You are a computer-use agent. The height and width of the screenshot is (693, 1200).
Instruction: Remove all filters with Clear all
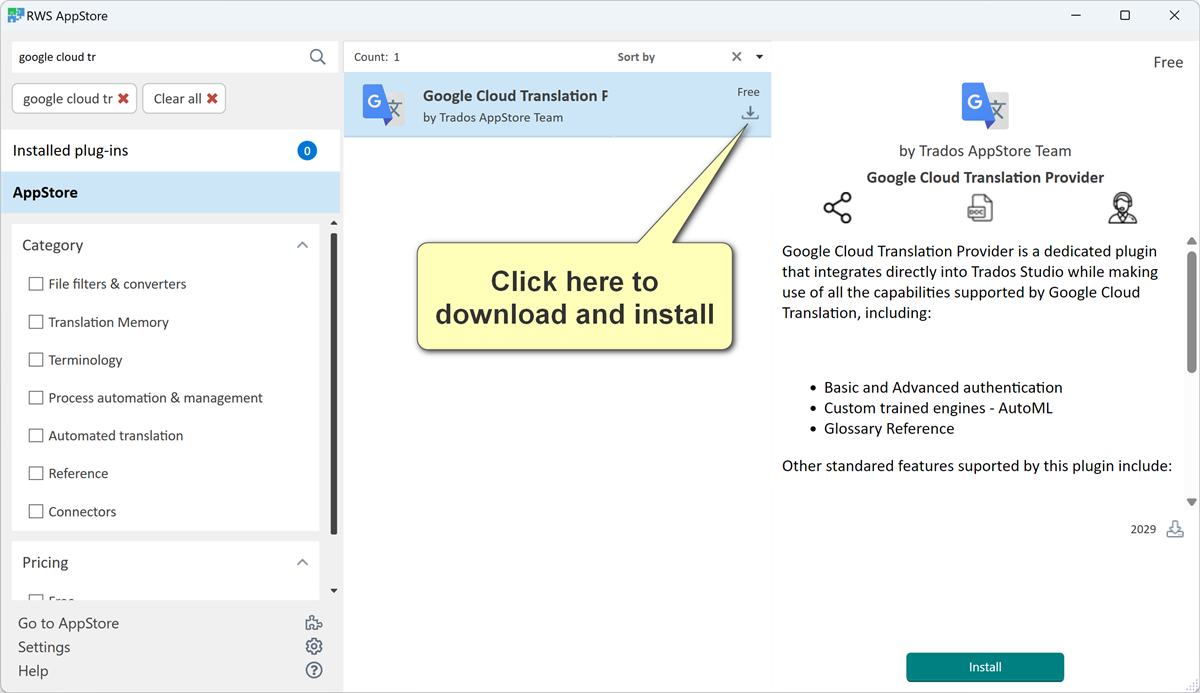pos(184,98)
